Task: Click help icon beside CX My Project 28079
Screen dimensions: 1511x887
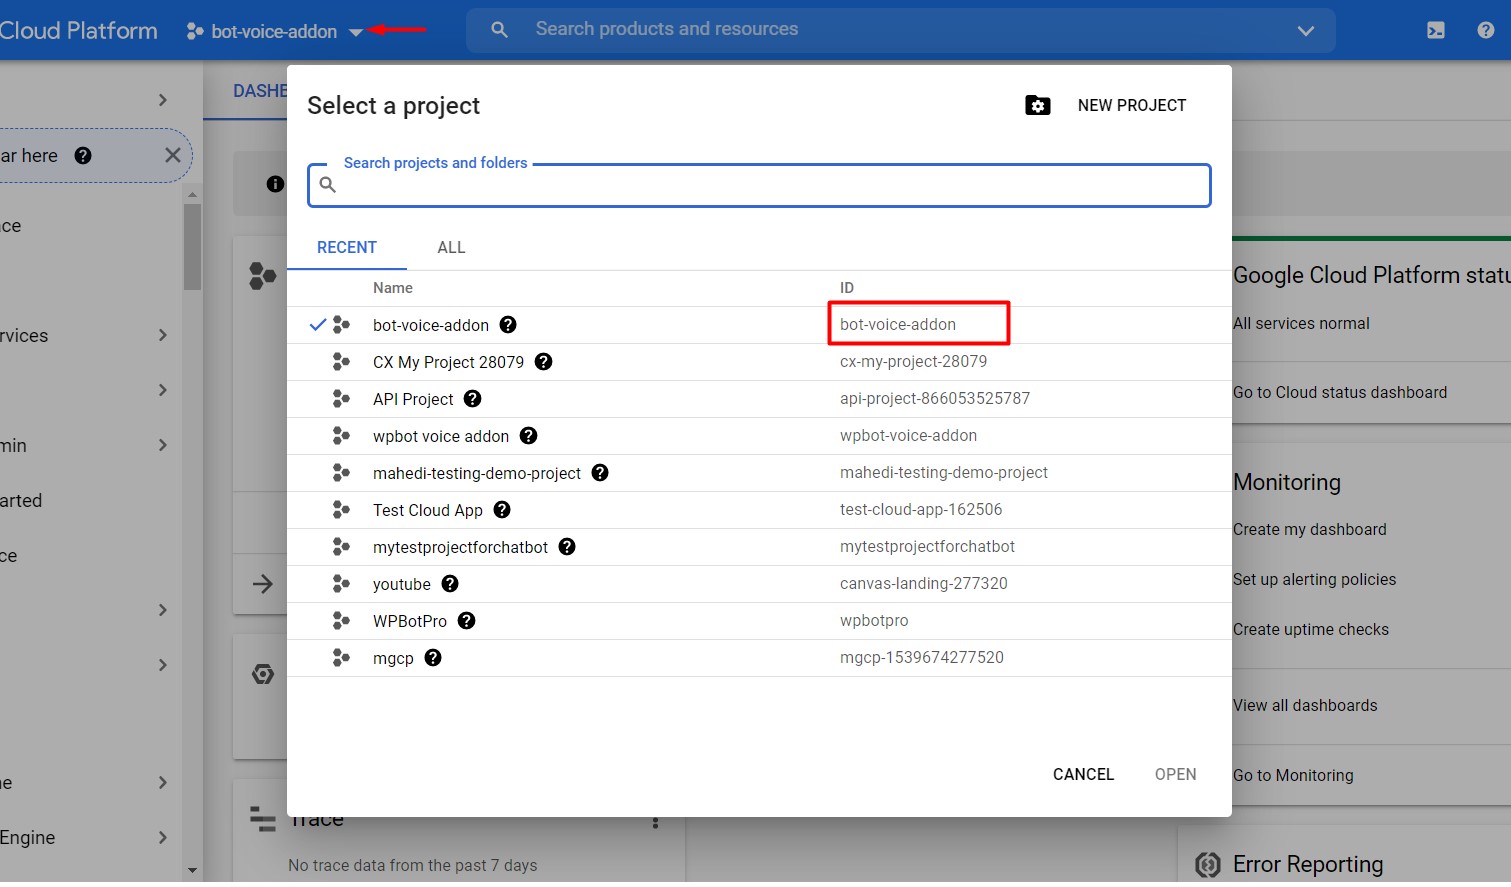Action: (543, 362)
